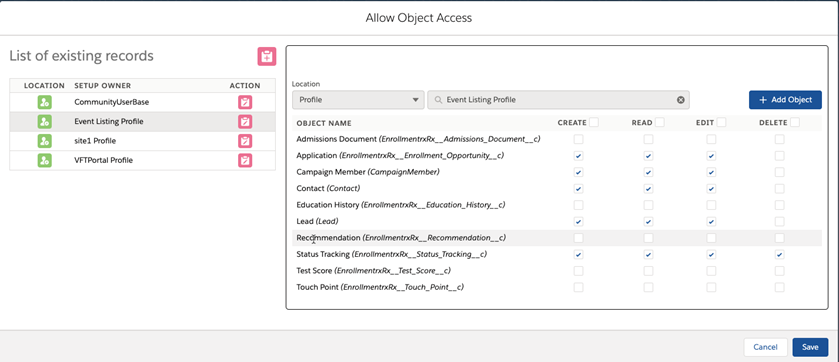The width and height of the screenshot is (839, 362).
Task: Toggle Edit permission for Contact
Action: pyautogui.click(x=711, y=189)
